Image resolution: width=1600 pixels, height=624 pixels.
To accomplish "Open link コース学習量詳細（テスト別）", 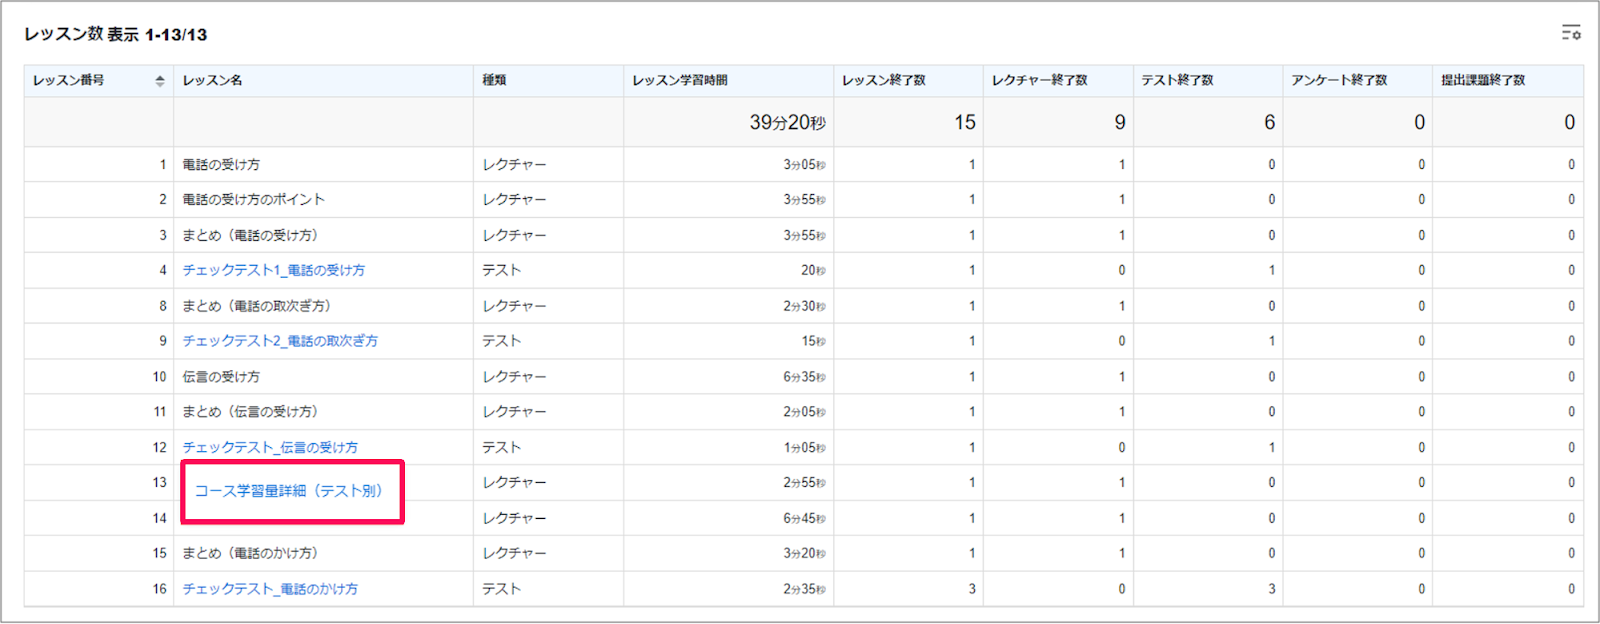I will (x=288, y=491).
